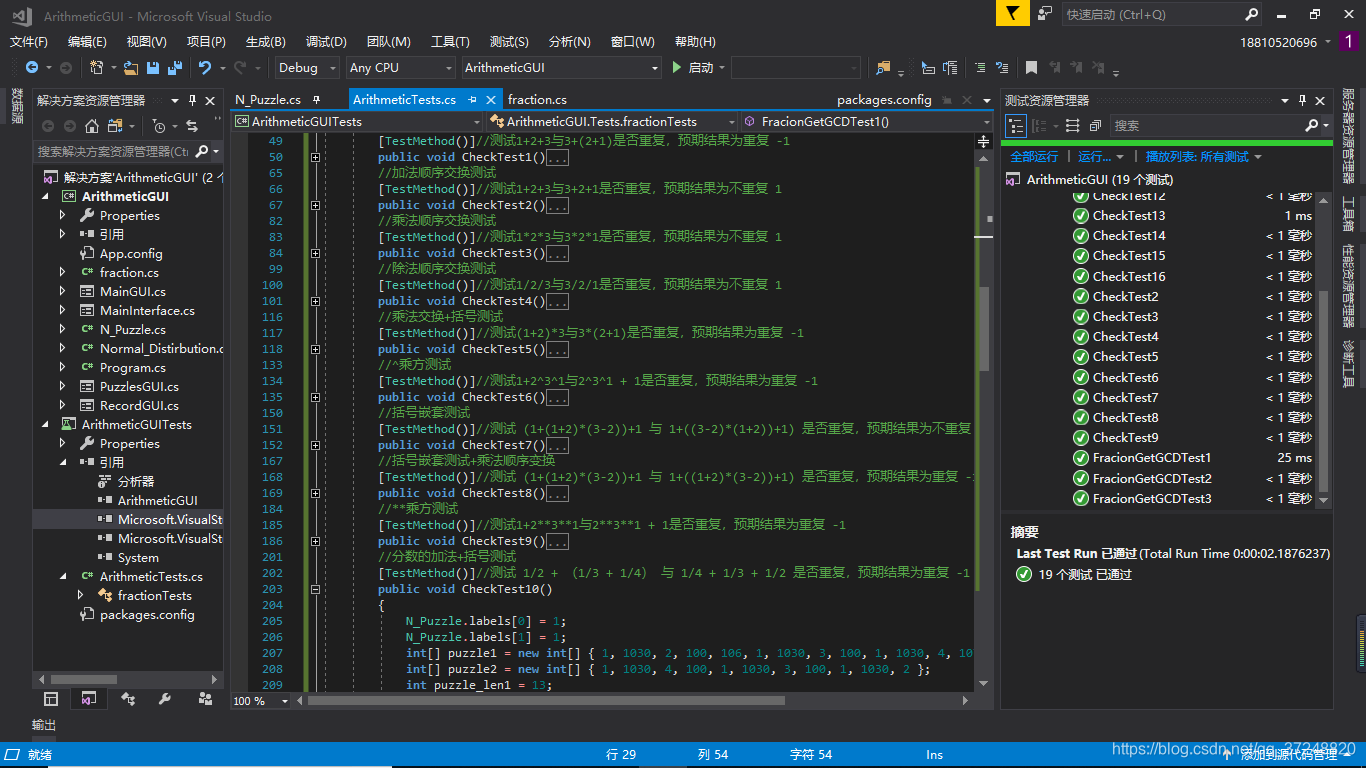
Task: Expand the Properties node under ArithmeticGUI
Action: point(63,215)
